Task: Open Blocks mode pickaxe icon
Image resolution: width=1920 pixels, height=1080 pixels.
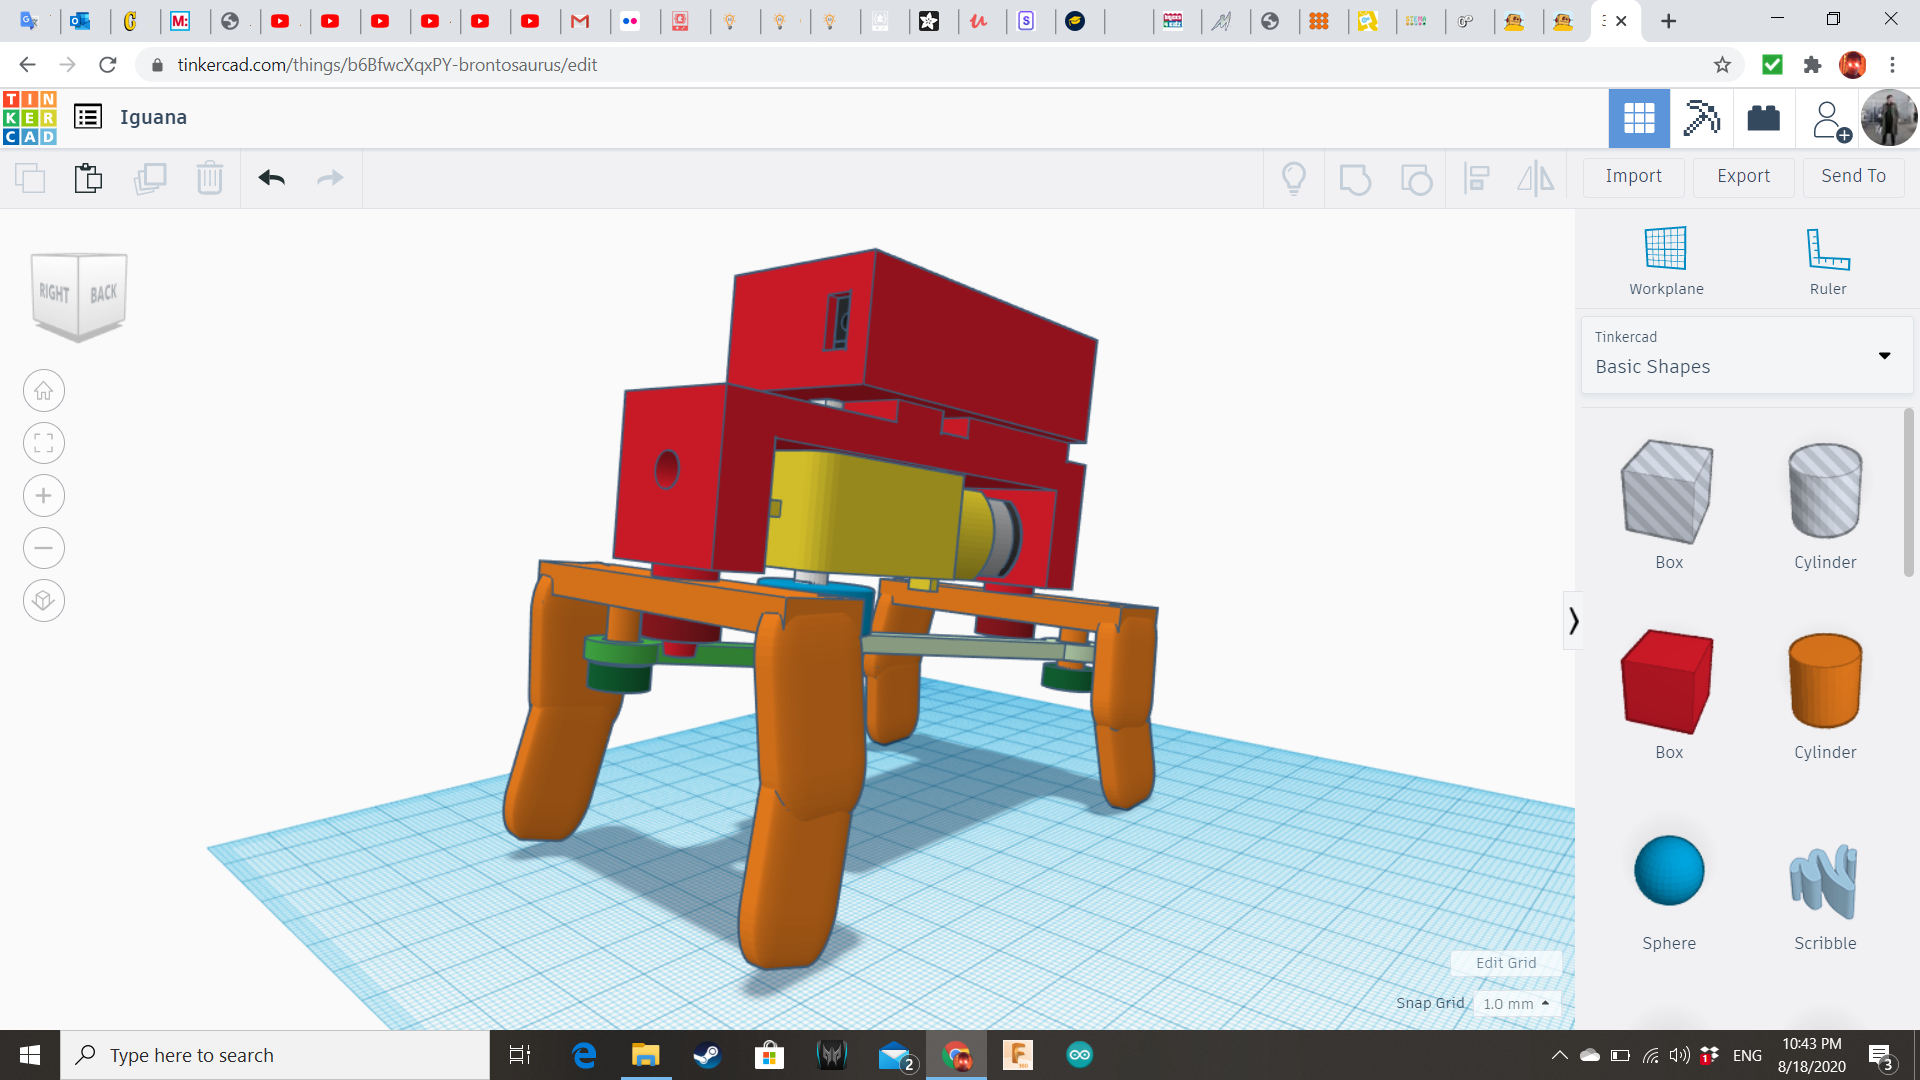Action: point(1701,118)
